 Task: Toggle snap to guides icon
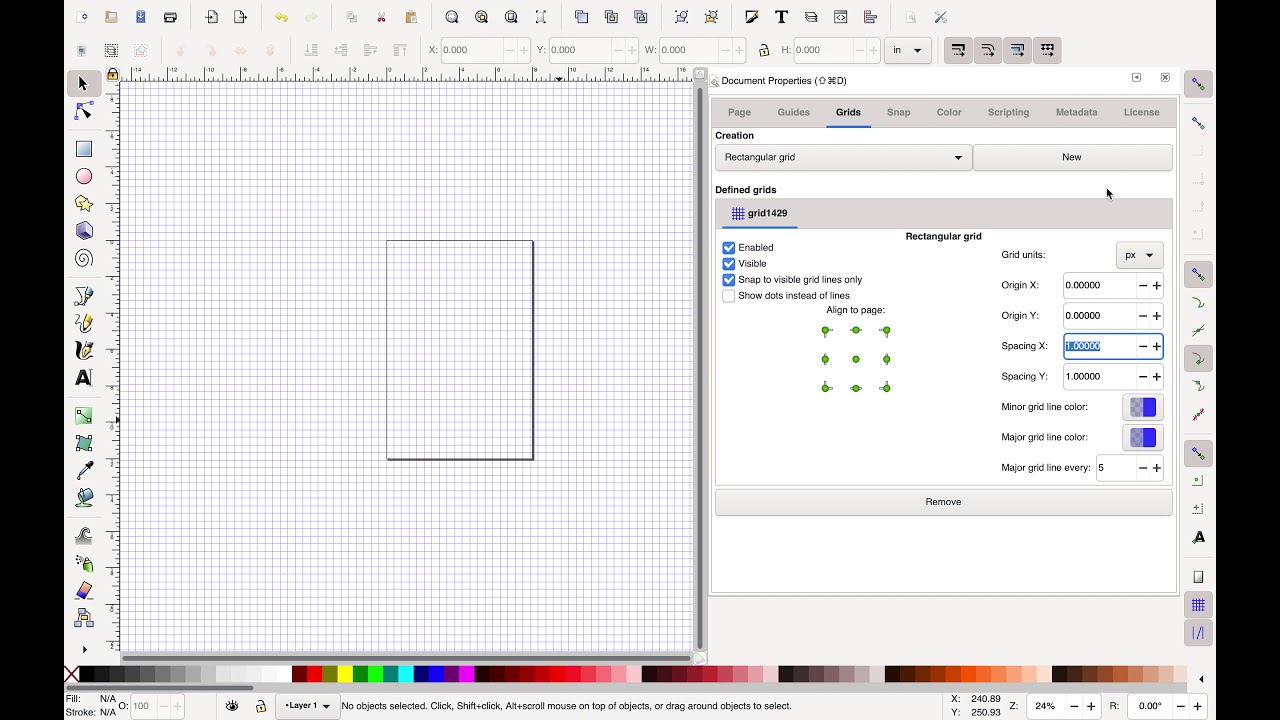1198,633
